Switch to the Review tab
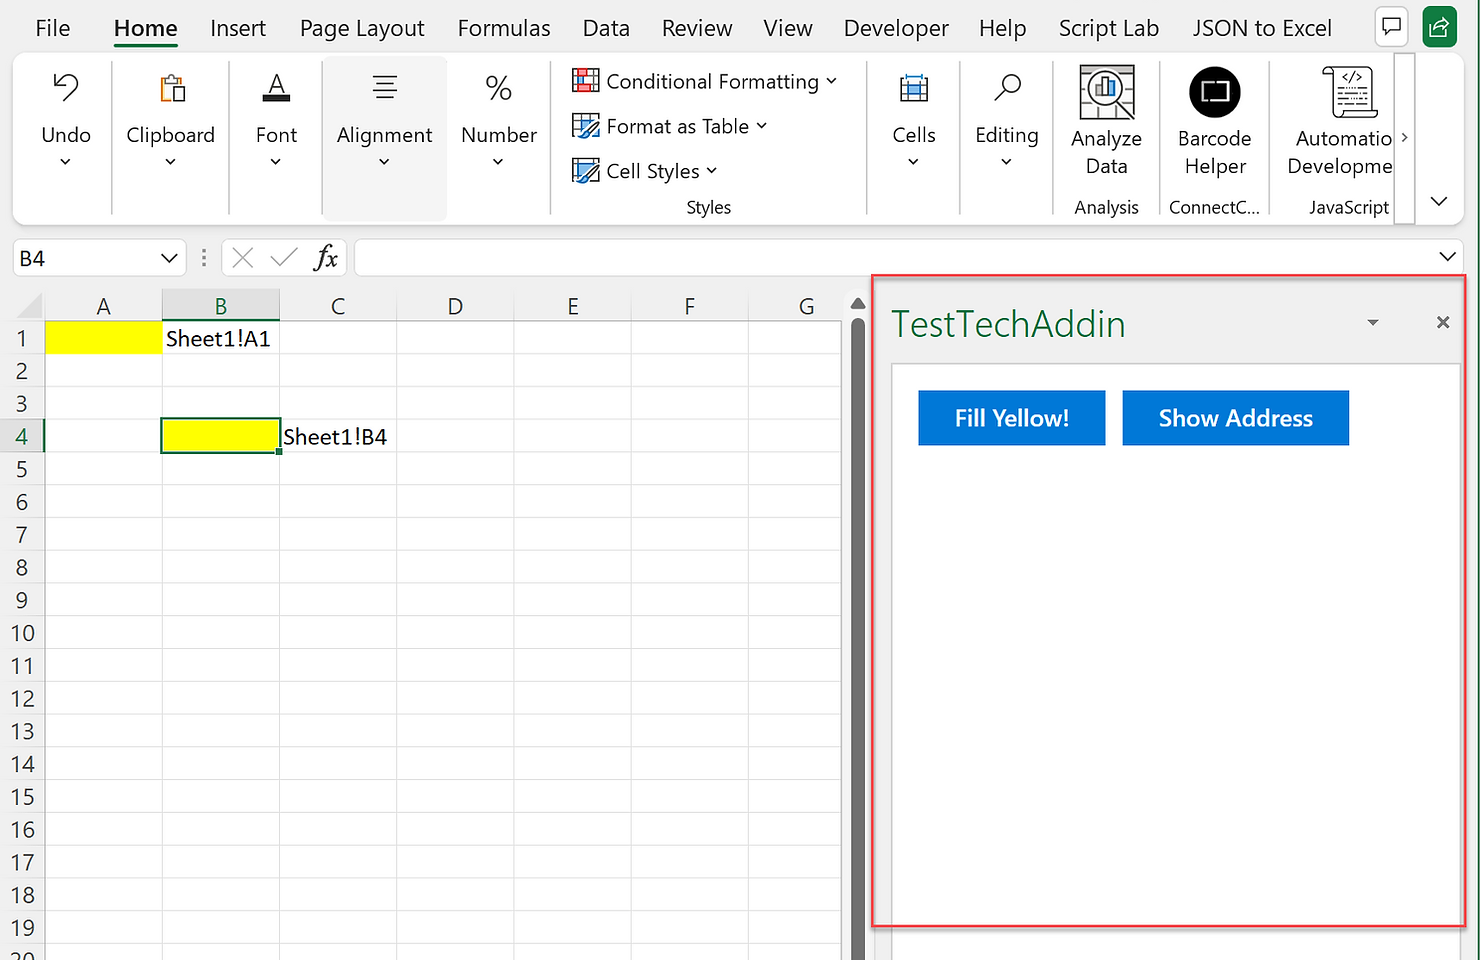 point(697,28)
